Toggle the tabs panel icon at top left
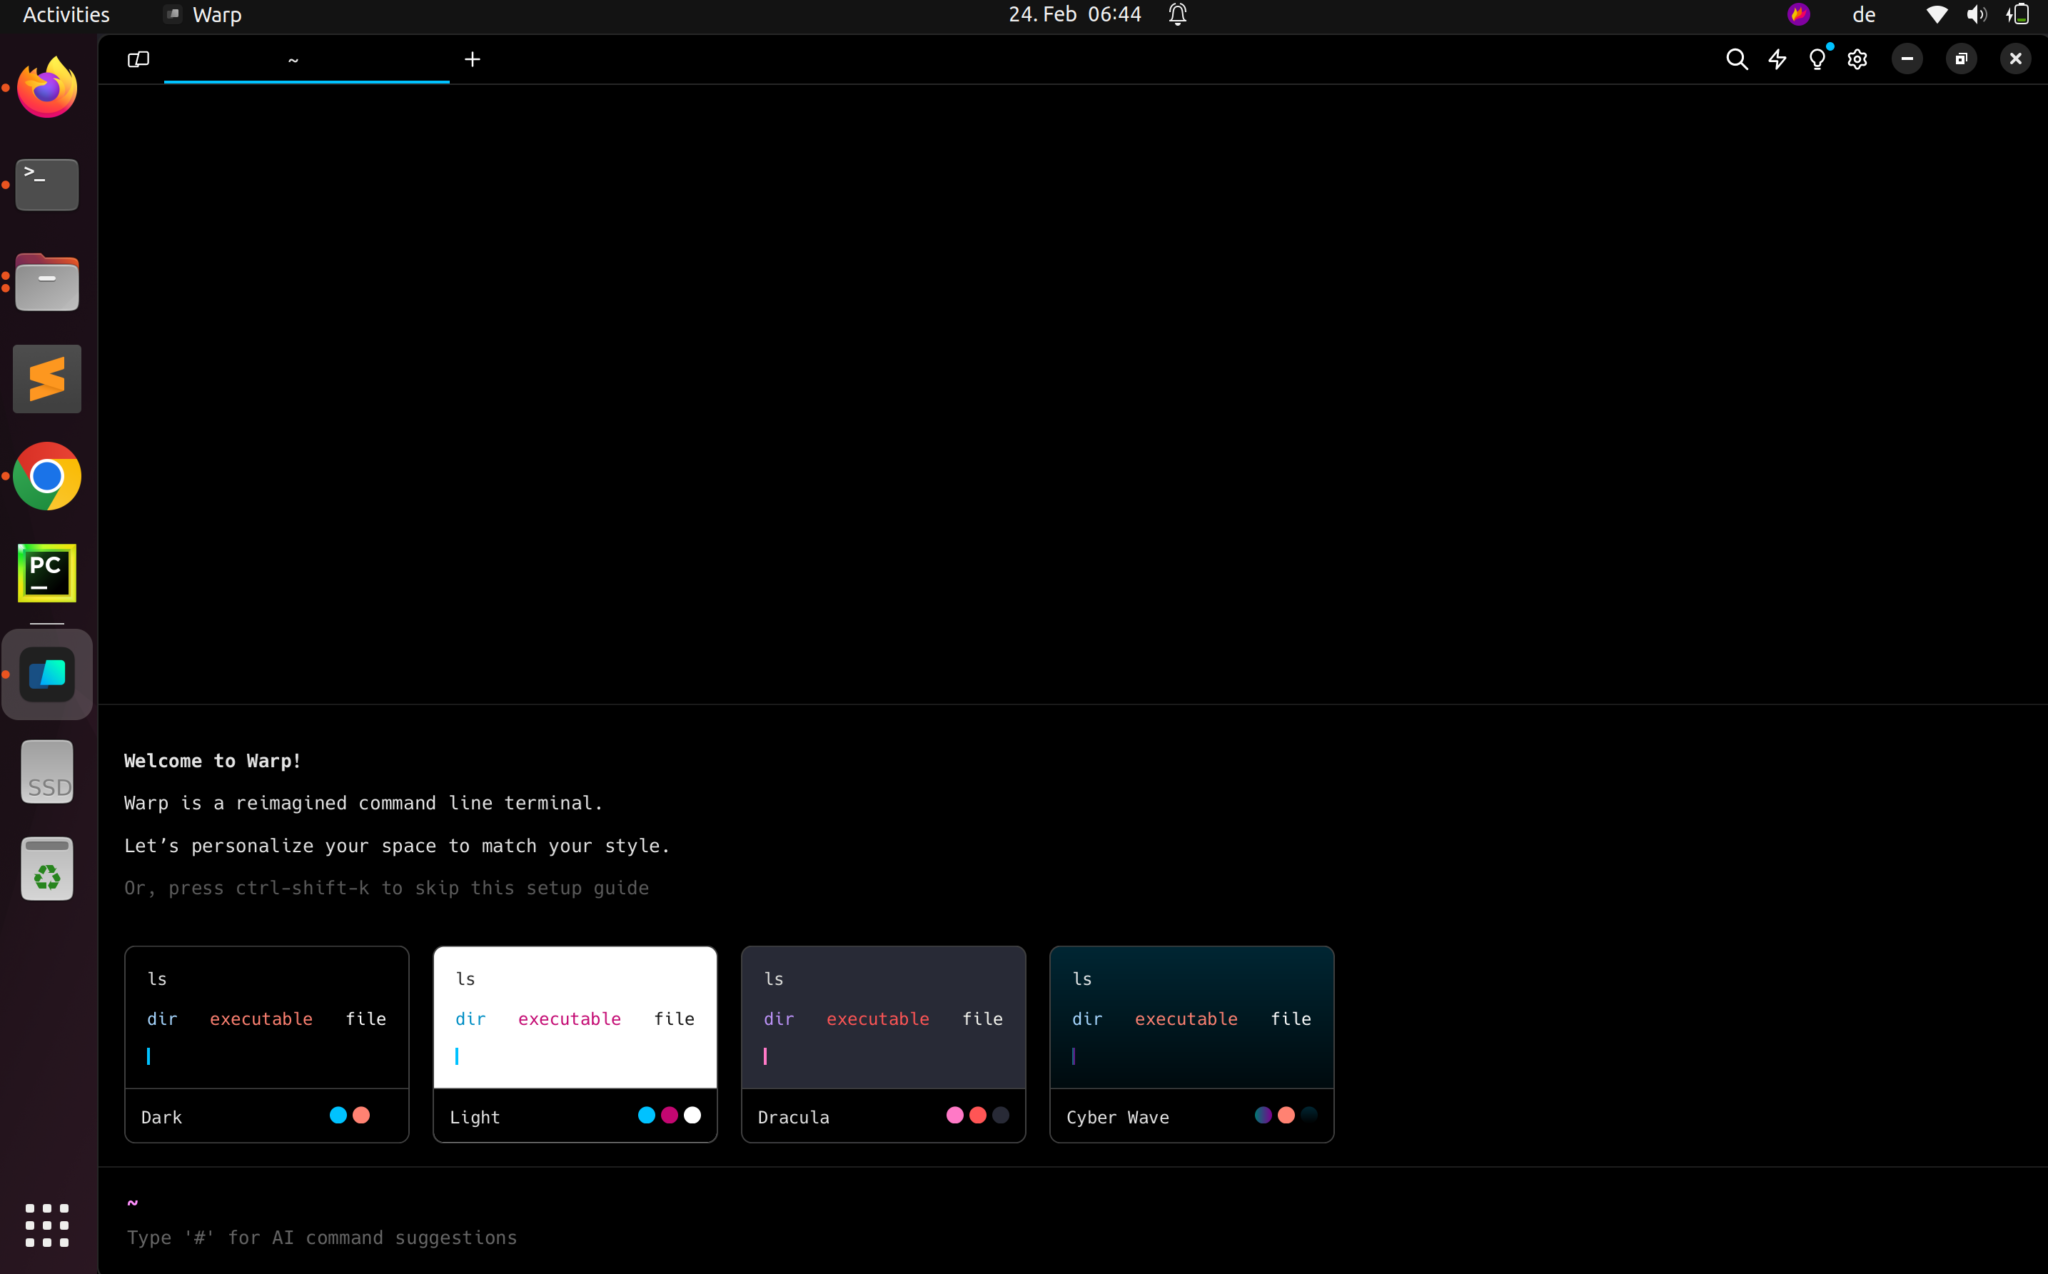The width and height of the screenshot is (2048, 1274). click(x=138, y=59)
